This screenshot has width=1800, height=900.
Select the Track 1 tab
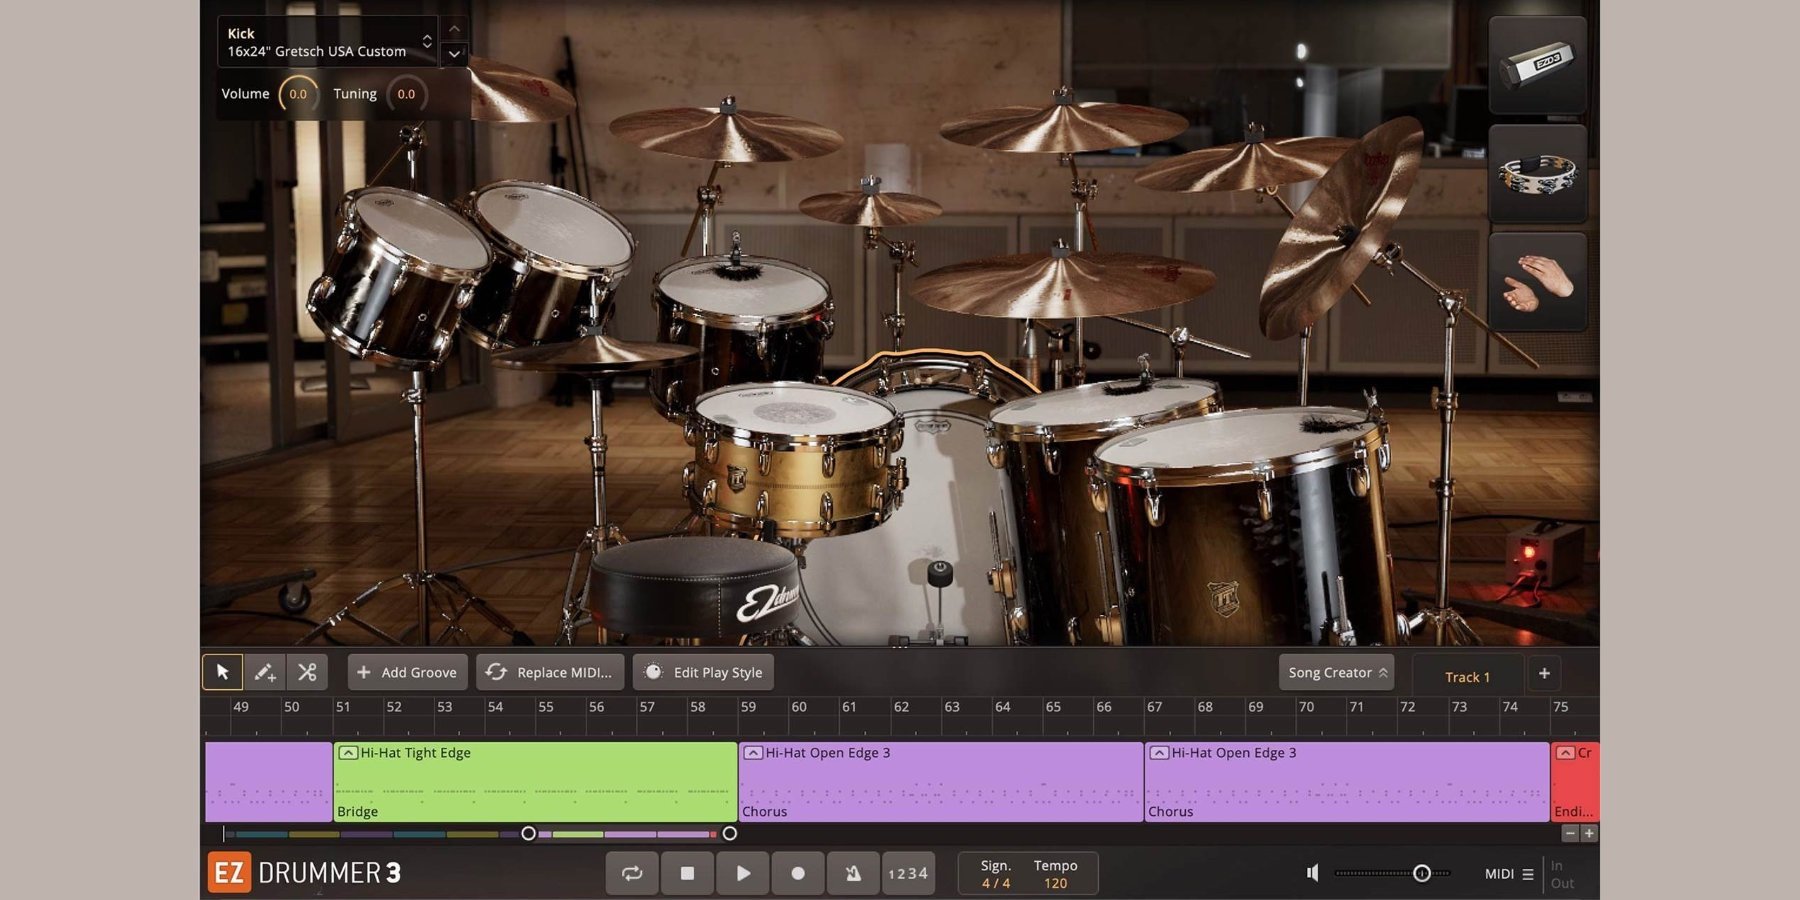coord(1467,677)
